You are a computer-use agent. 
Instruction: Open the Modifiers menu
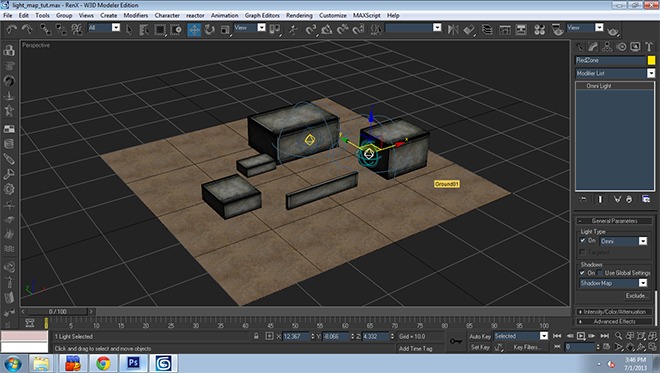coord(136,15)
